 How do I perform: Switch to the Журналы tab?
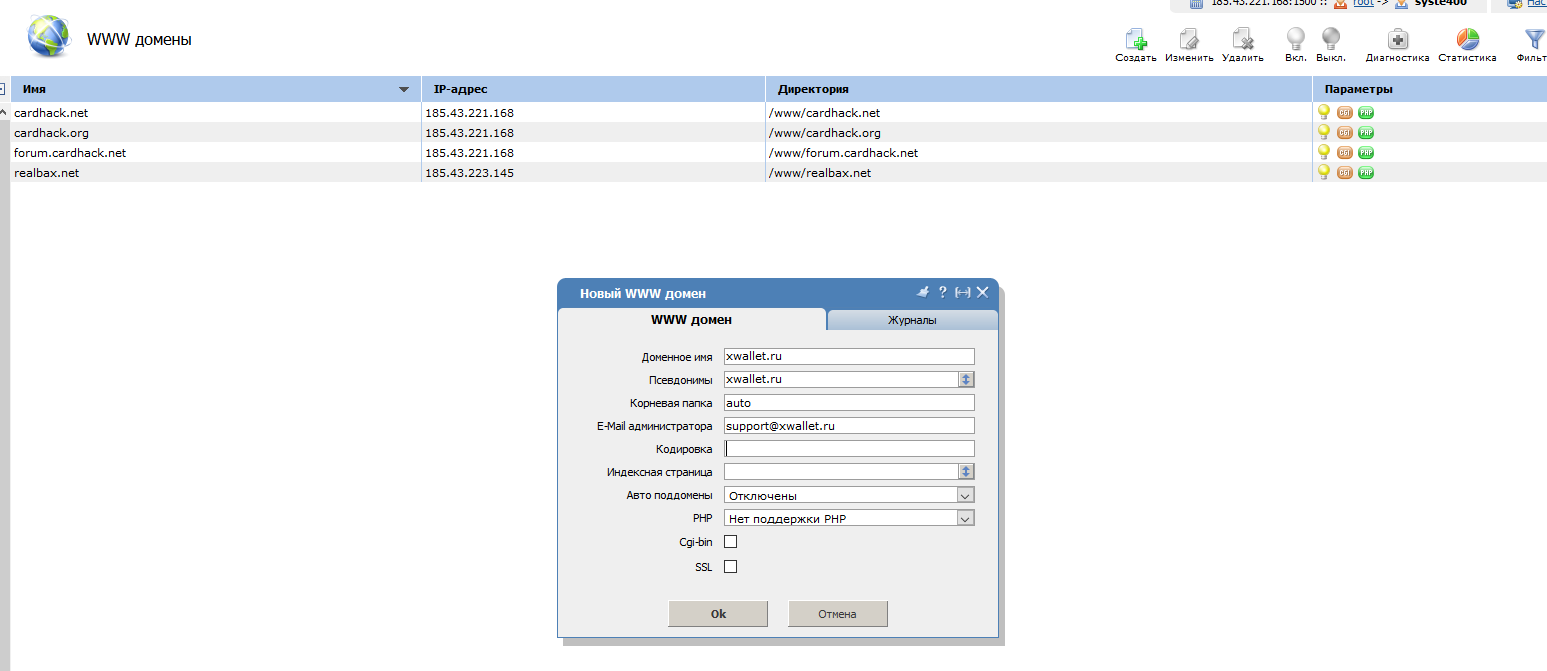[x=912, y=321]
